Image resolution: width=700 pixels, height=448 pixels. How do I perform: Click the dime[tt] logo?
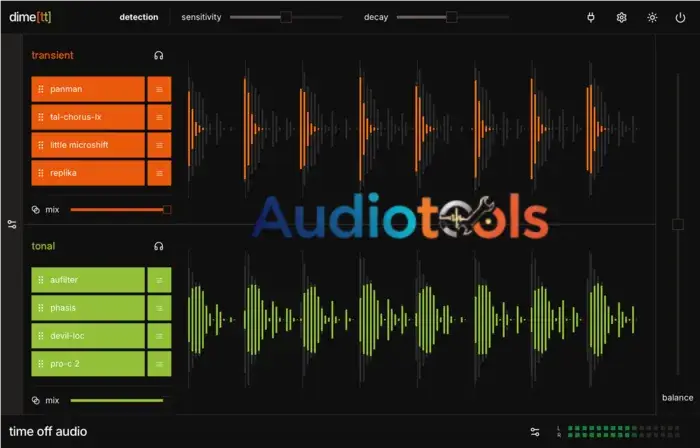tap(30, 17)
